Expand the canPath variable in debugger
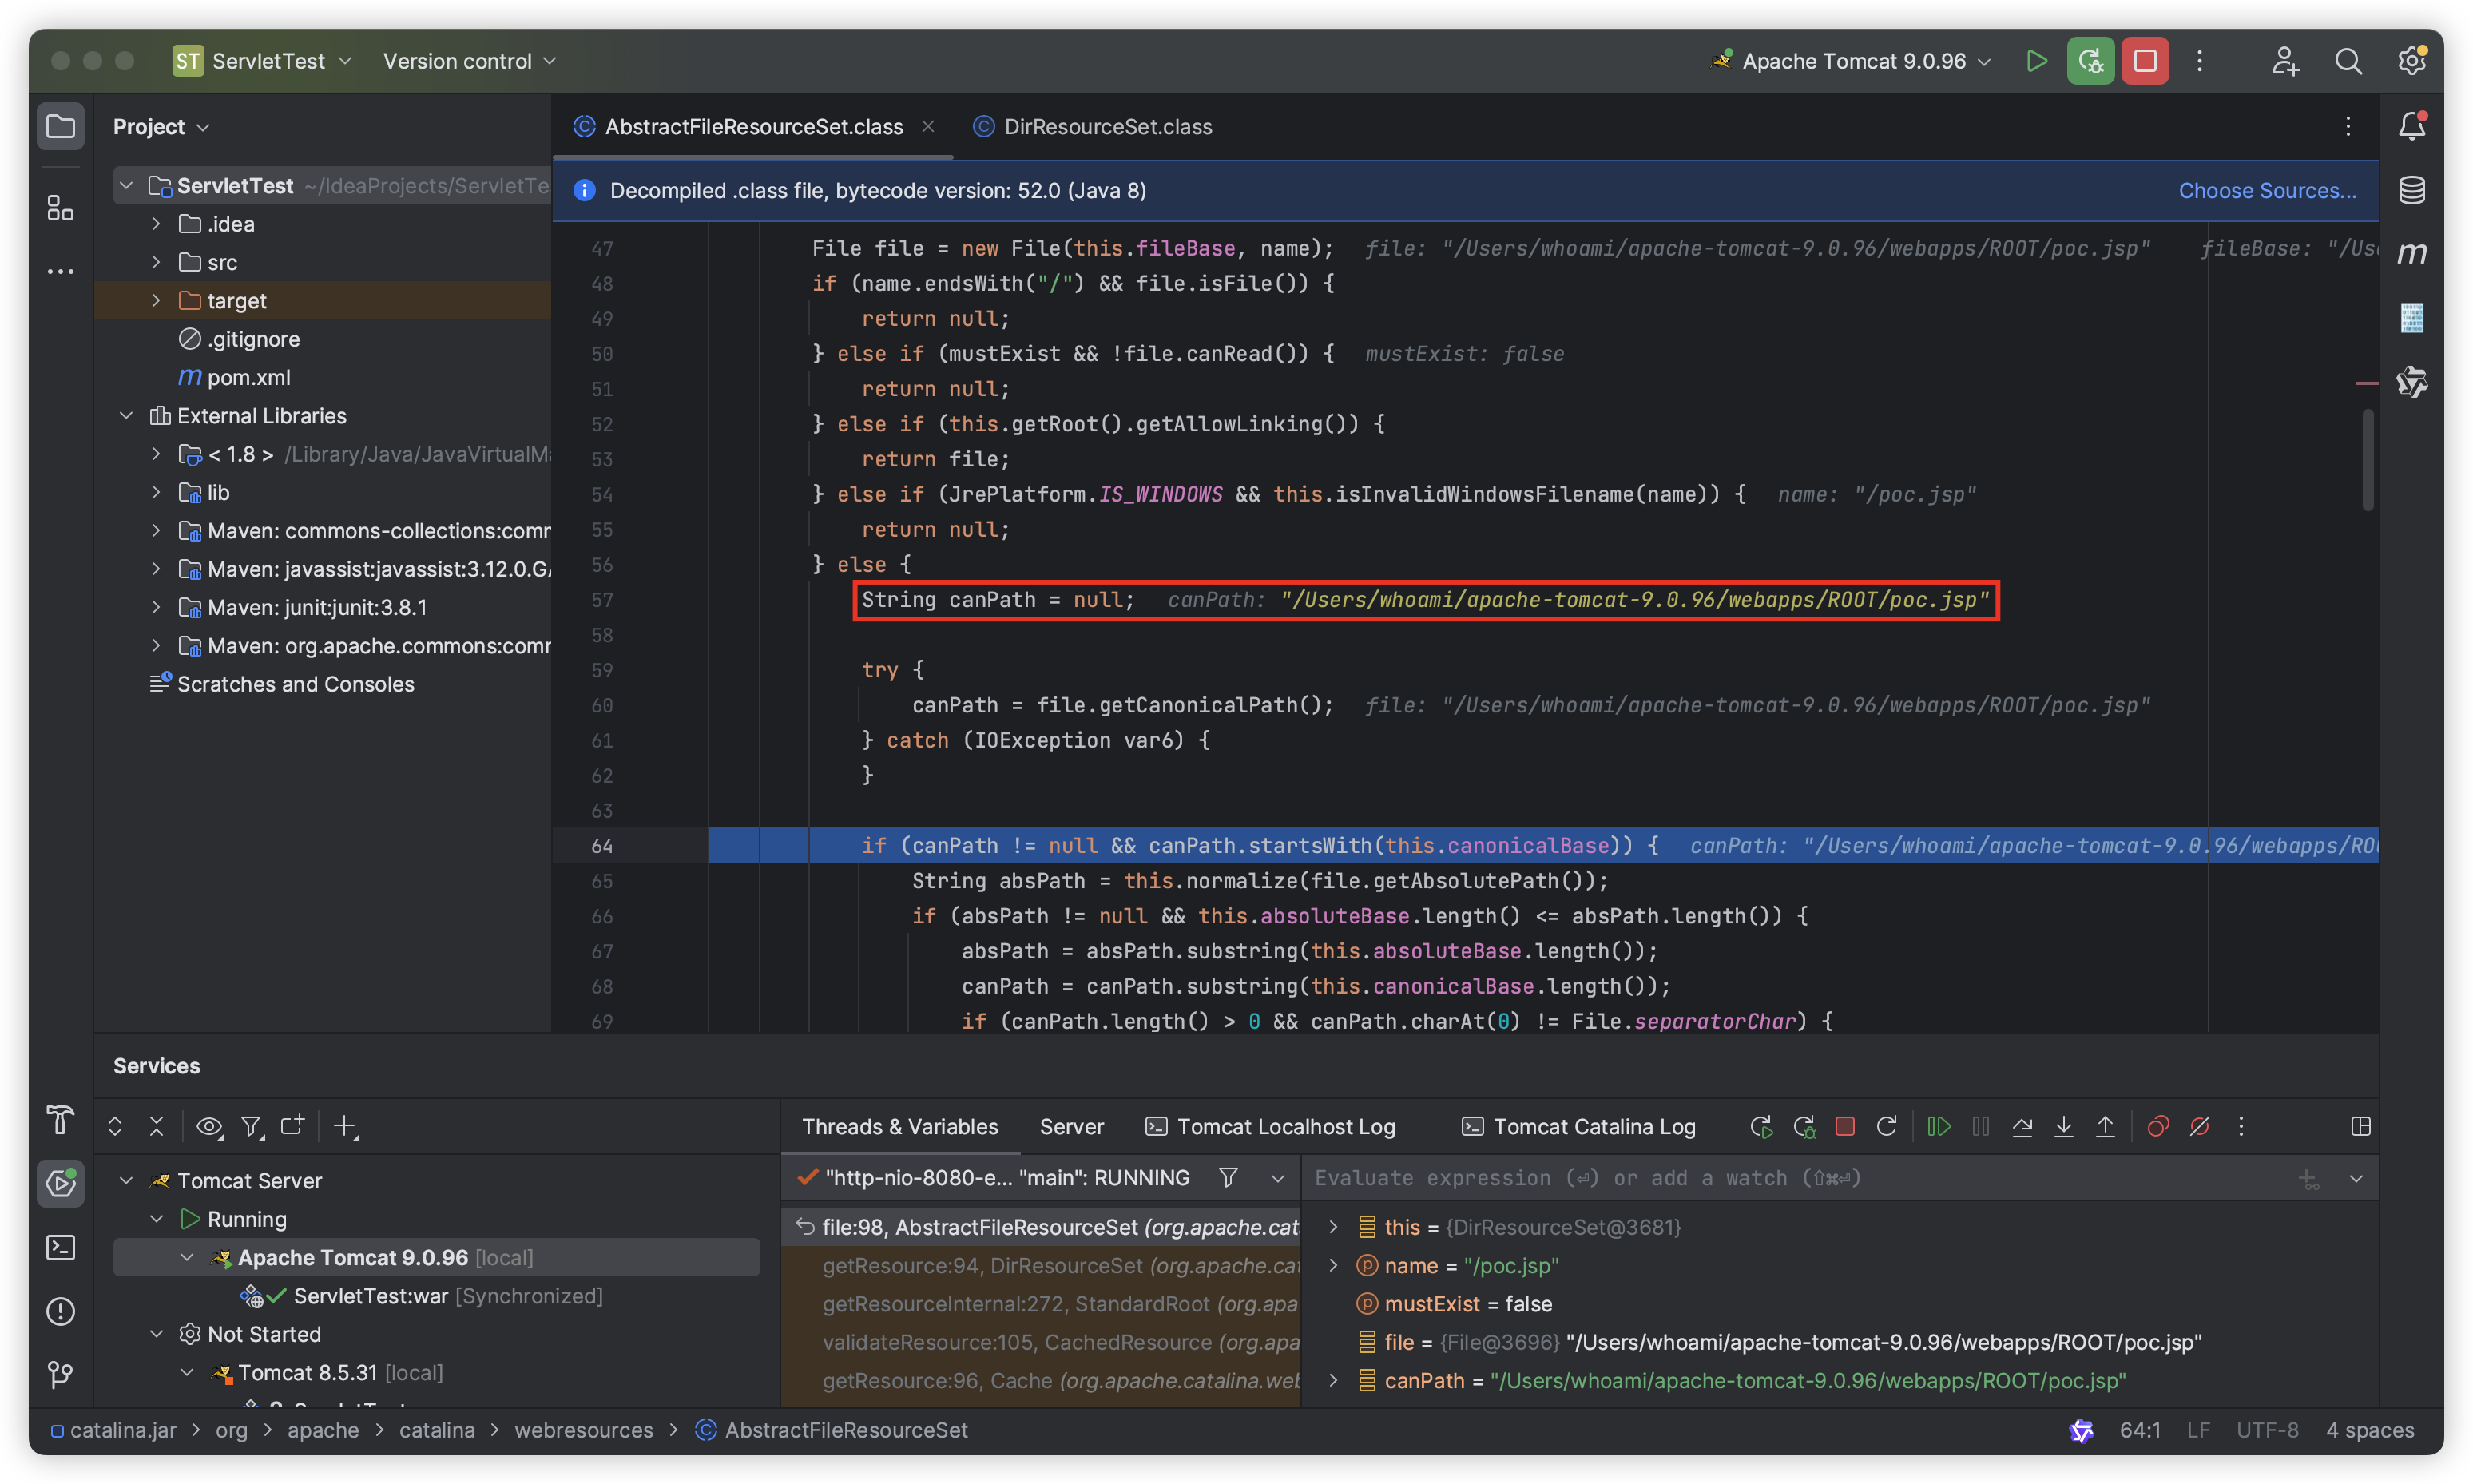 point(1333,1380)
